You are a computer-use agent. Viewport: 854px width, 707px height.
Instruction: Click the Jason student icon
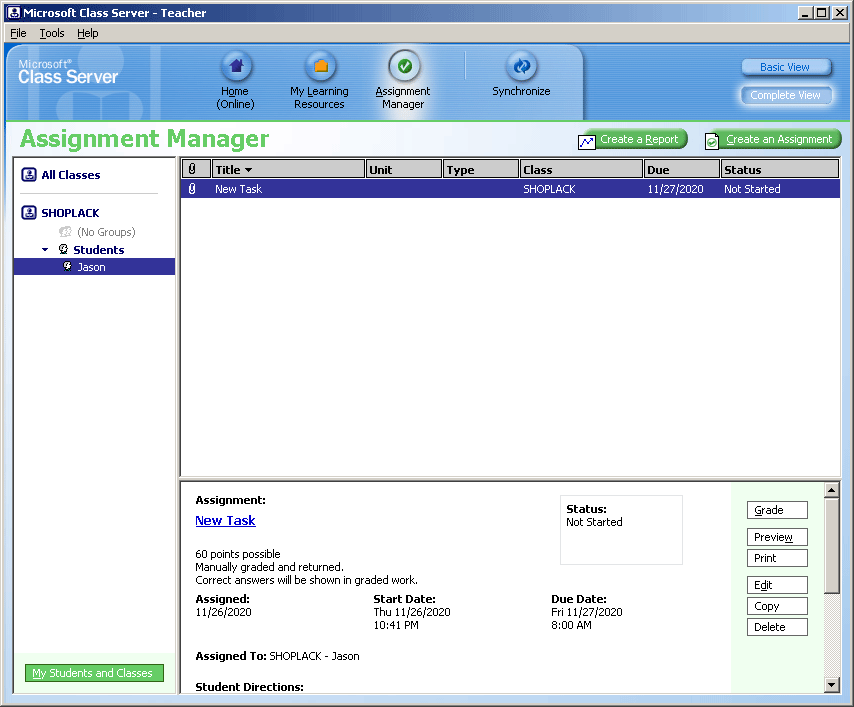coord(68,266)
